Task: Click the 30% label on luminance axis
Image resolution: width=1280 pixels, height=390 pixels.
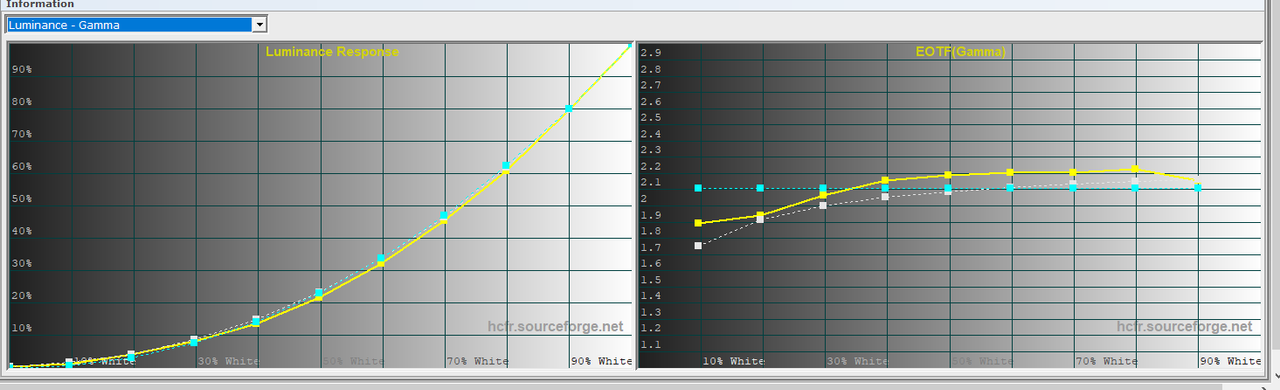Action: 22,264
